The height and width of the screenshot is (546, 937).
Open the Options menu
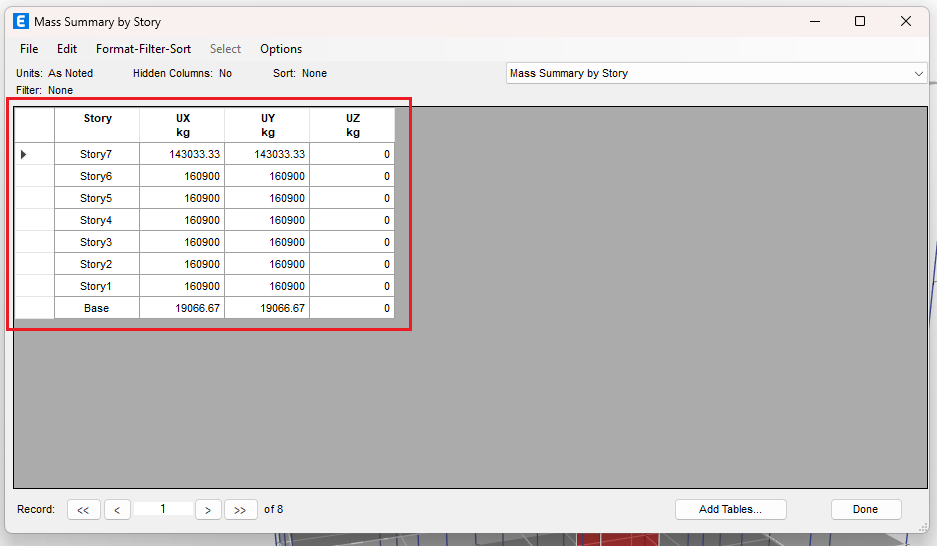tap(281, 49)
